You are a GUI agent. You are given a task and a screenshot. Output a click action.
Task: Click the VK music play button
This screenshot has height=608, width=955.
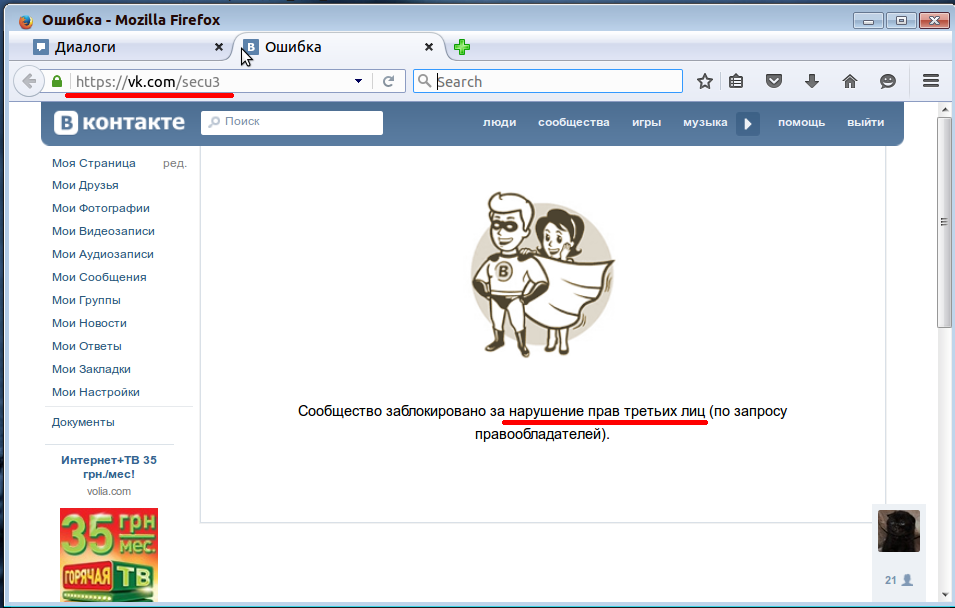(748, 123)
